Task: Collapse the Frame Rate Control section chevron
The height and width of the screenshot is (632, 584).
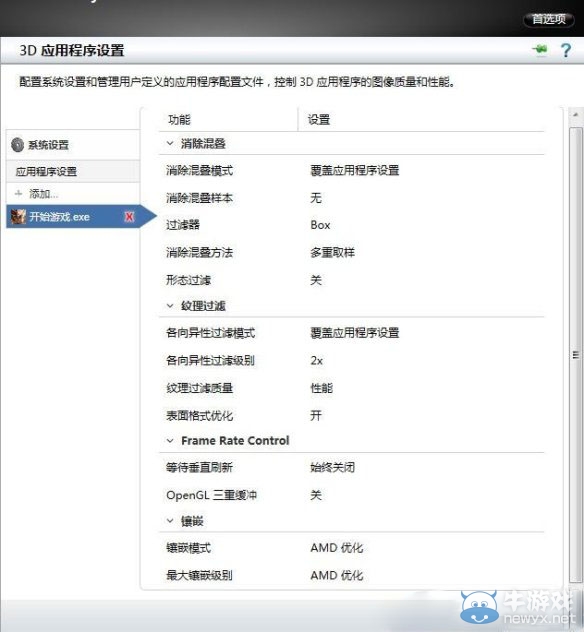Action: [x=170, y=441]
